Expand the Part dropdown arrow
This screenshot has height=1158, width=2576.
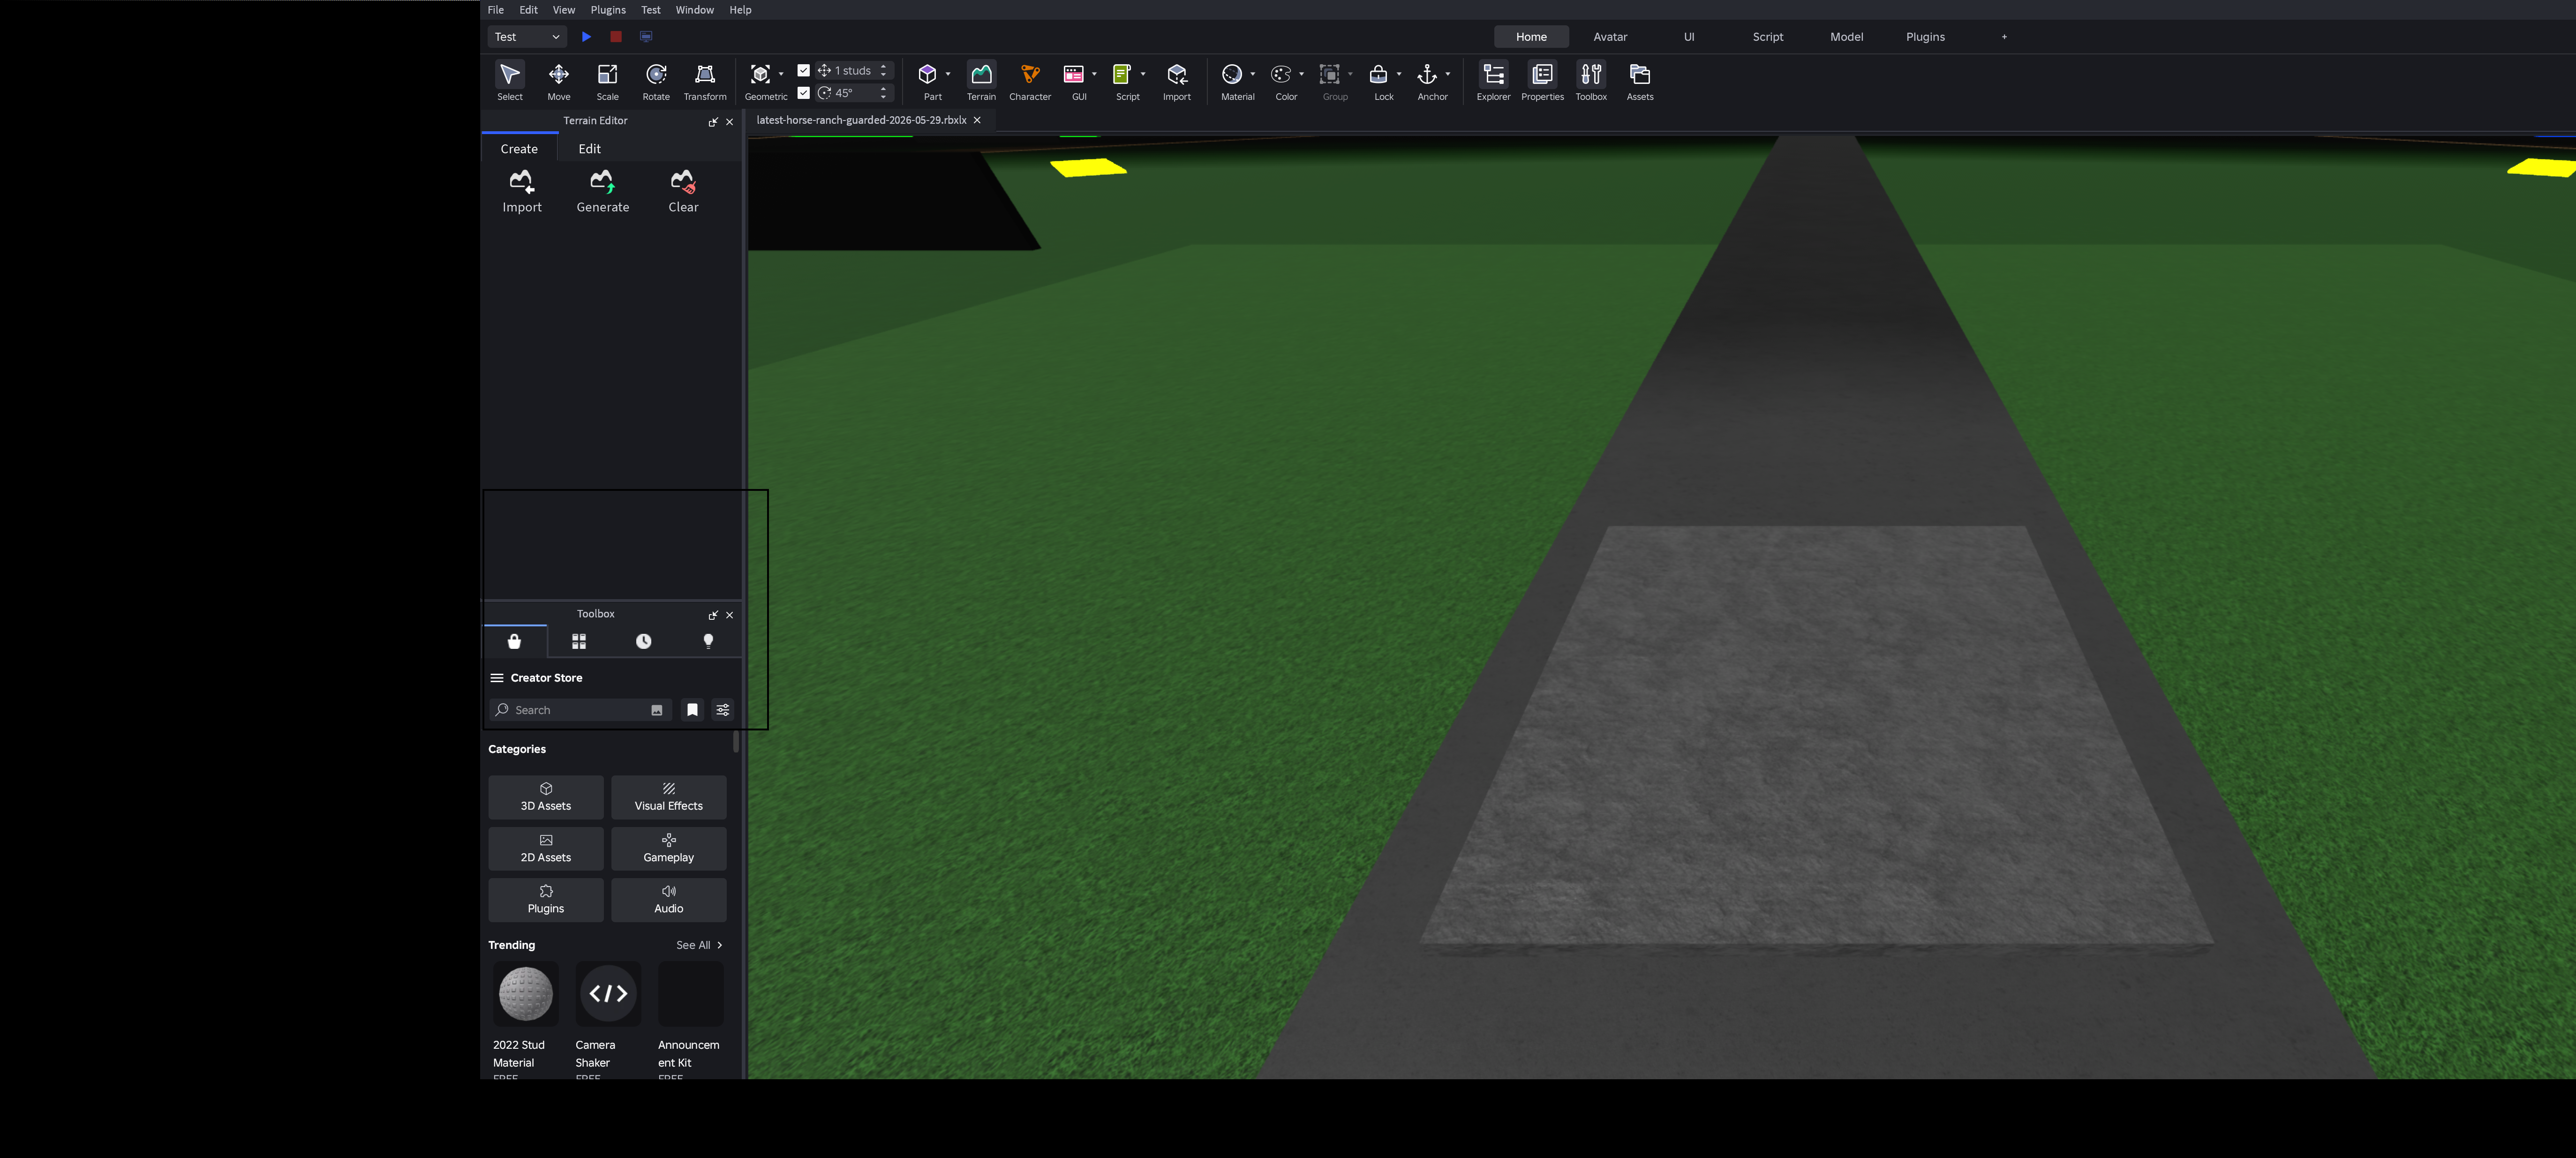(x=948, y=74)
